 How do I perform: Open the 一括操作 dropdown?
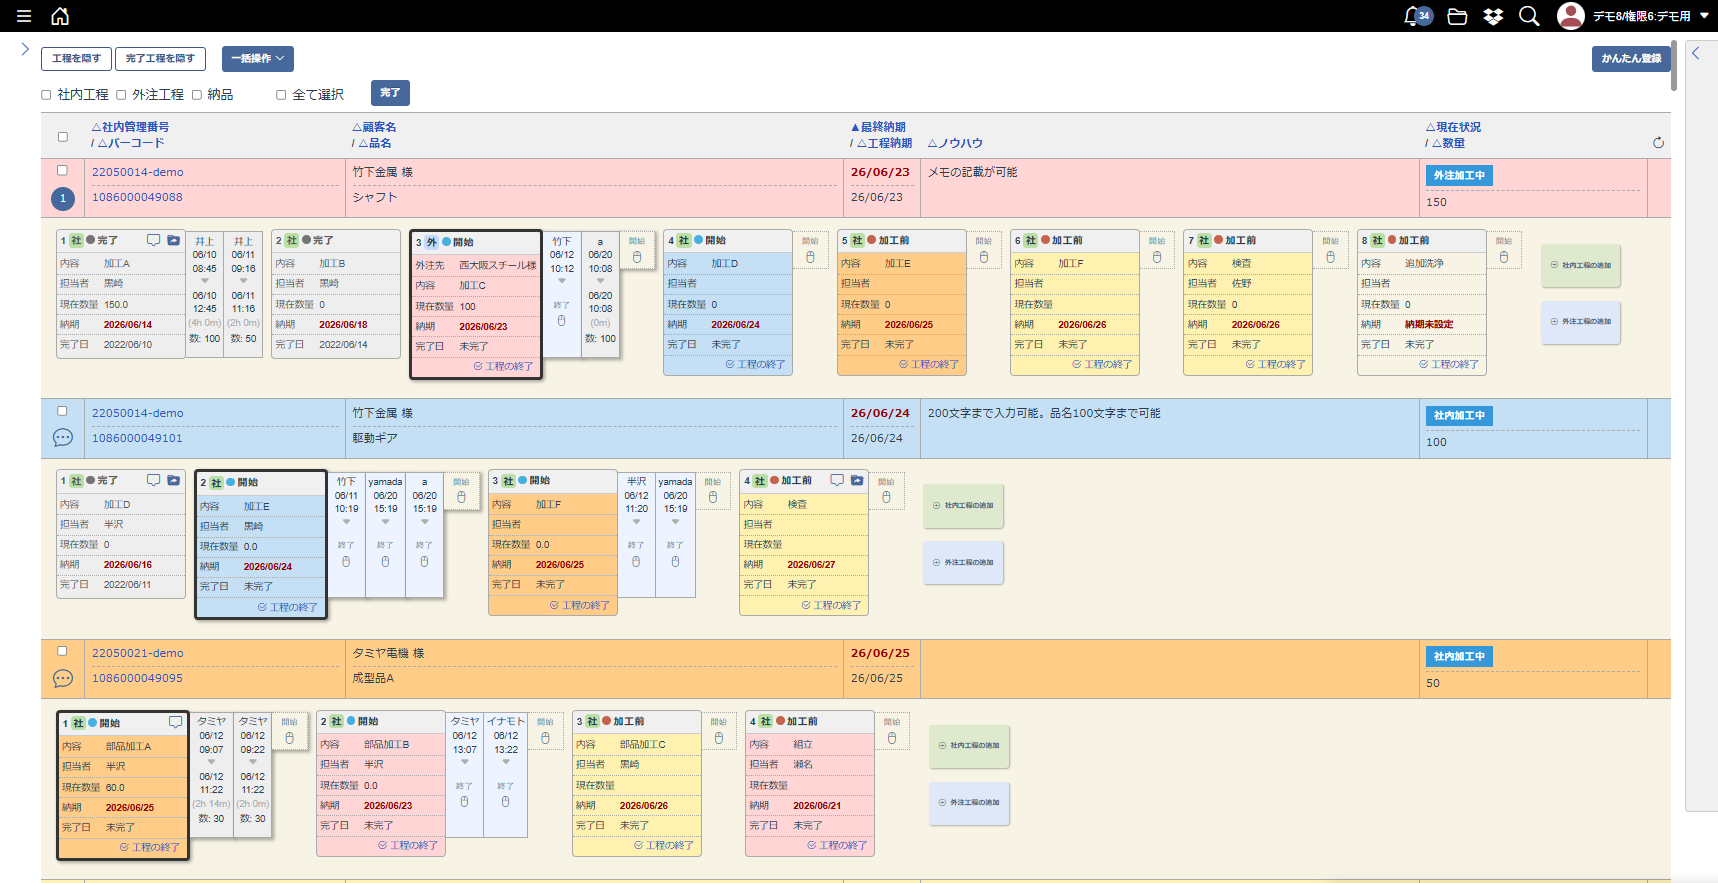[258, 59]
